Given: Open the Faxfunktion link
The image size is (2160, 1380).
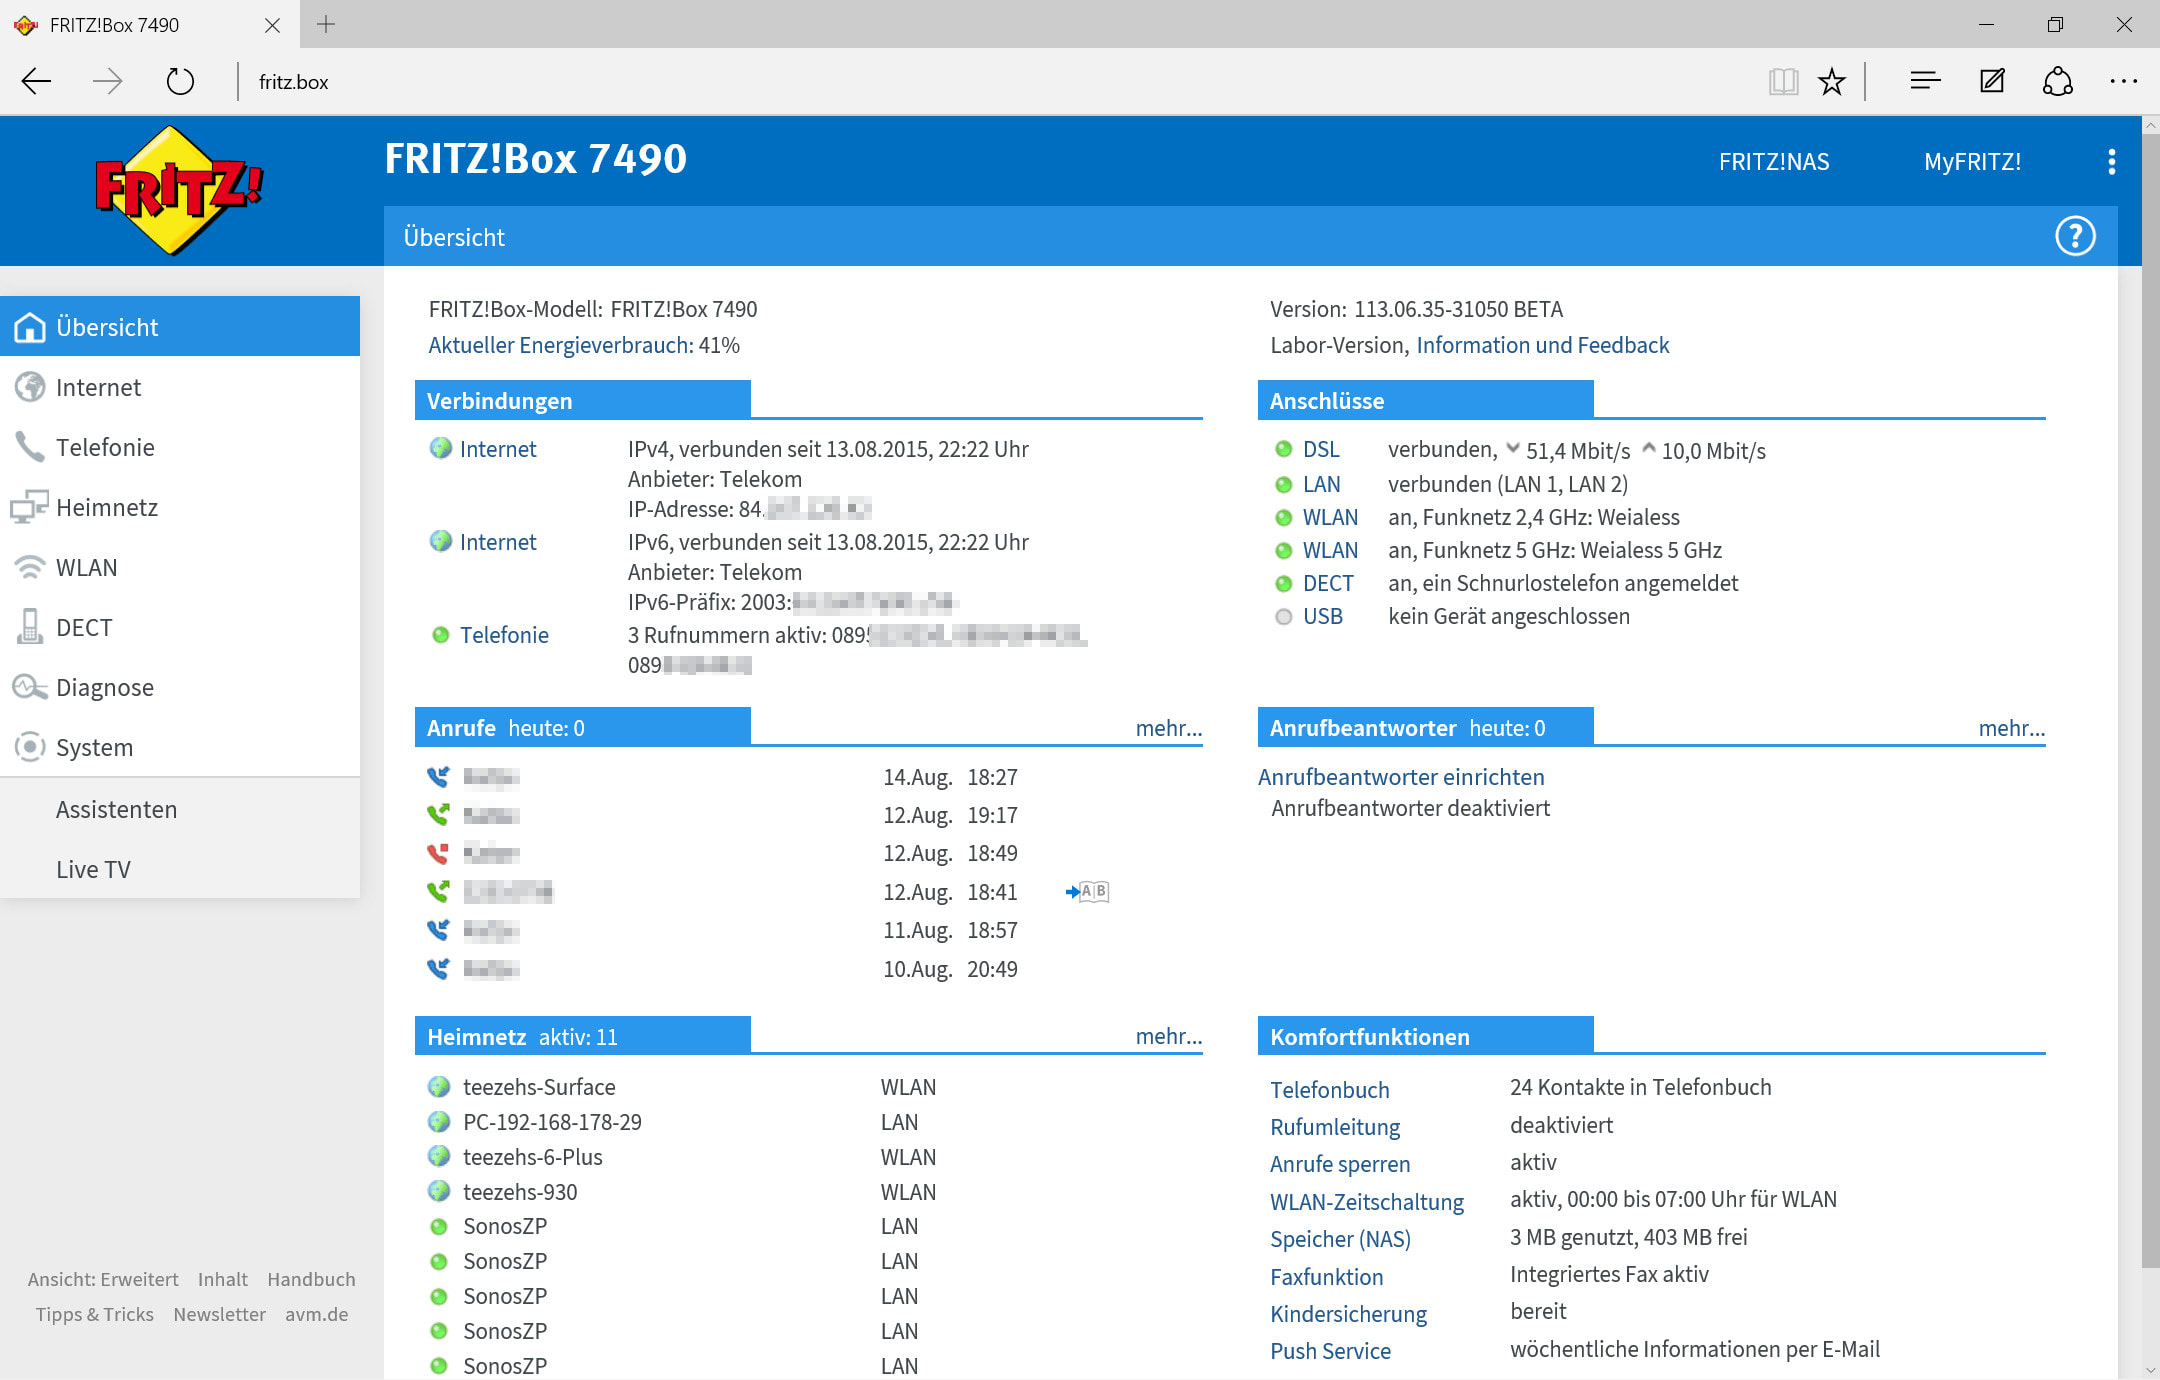Looking at the screenshot, I should (x=1326, y=1277).
